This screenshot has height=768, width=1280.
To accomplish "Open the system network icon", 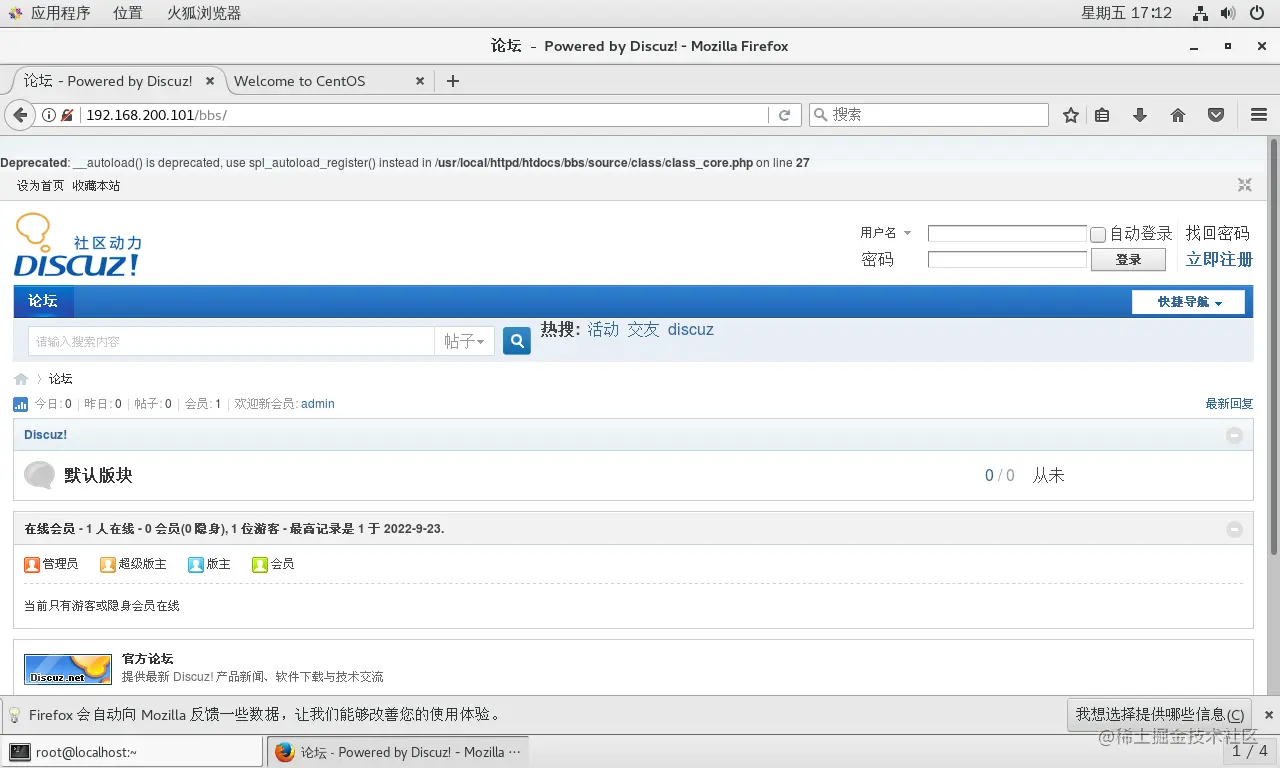I will coord(1201,13).
